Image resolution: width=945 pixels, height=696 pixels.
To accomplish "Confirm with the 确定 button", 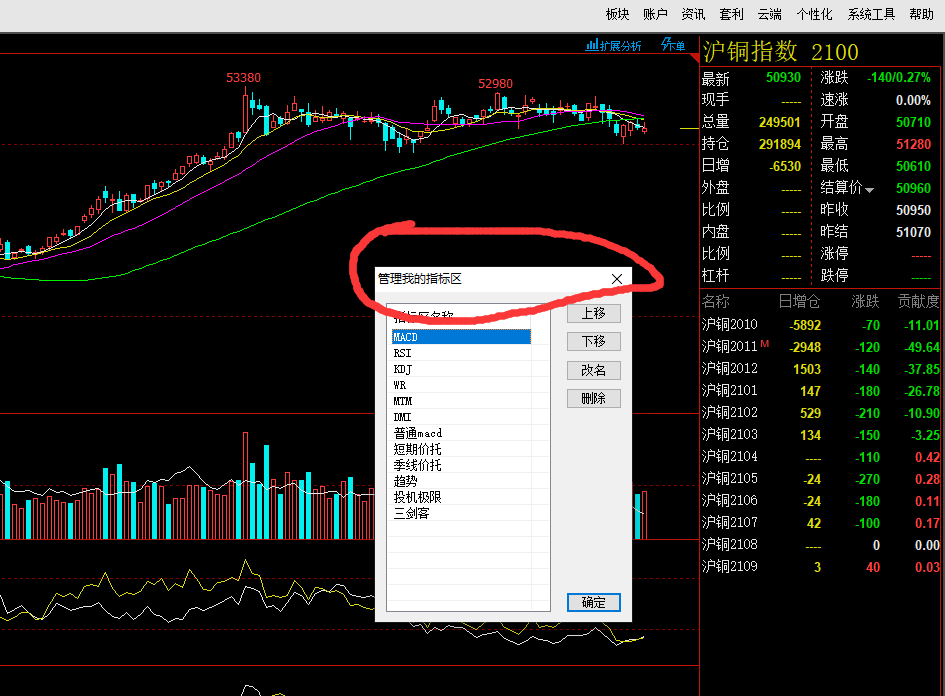I will [x=593, y=602].
